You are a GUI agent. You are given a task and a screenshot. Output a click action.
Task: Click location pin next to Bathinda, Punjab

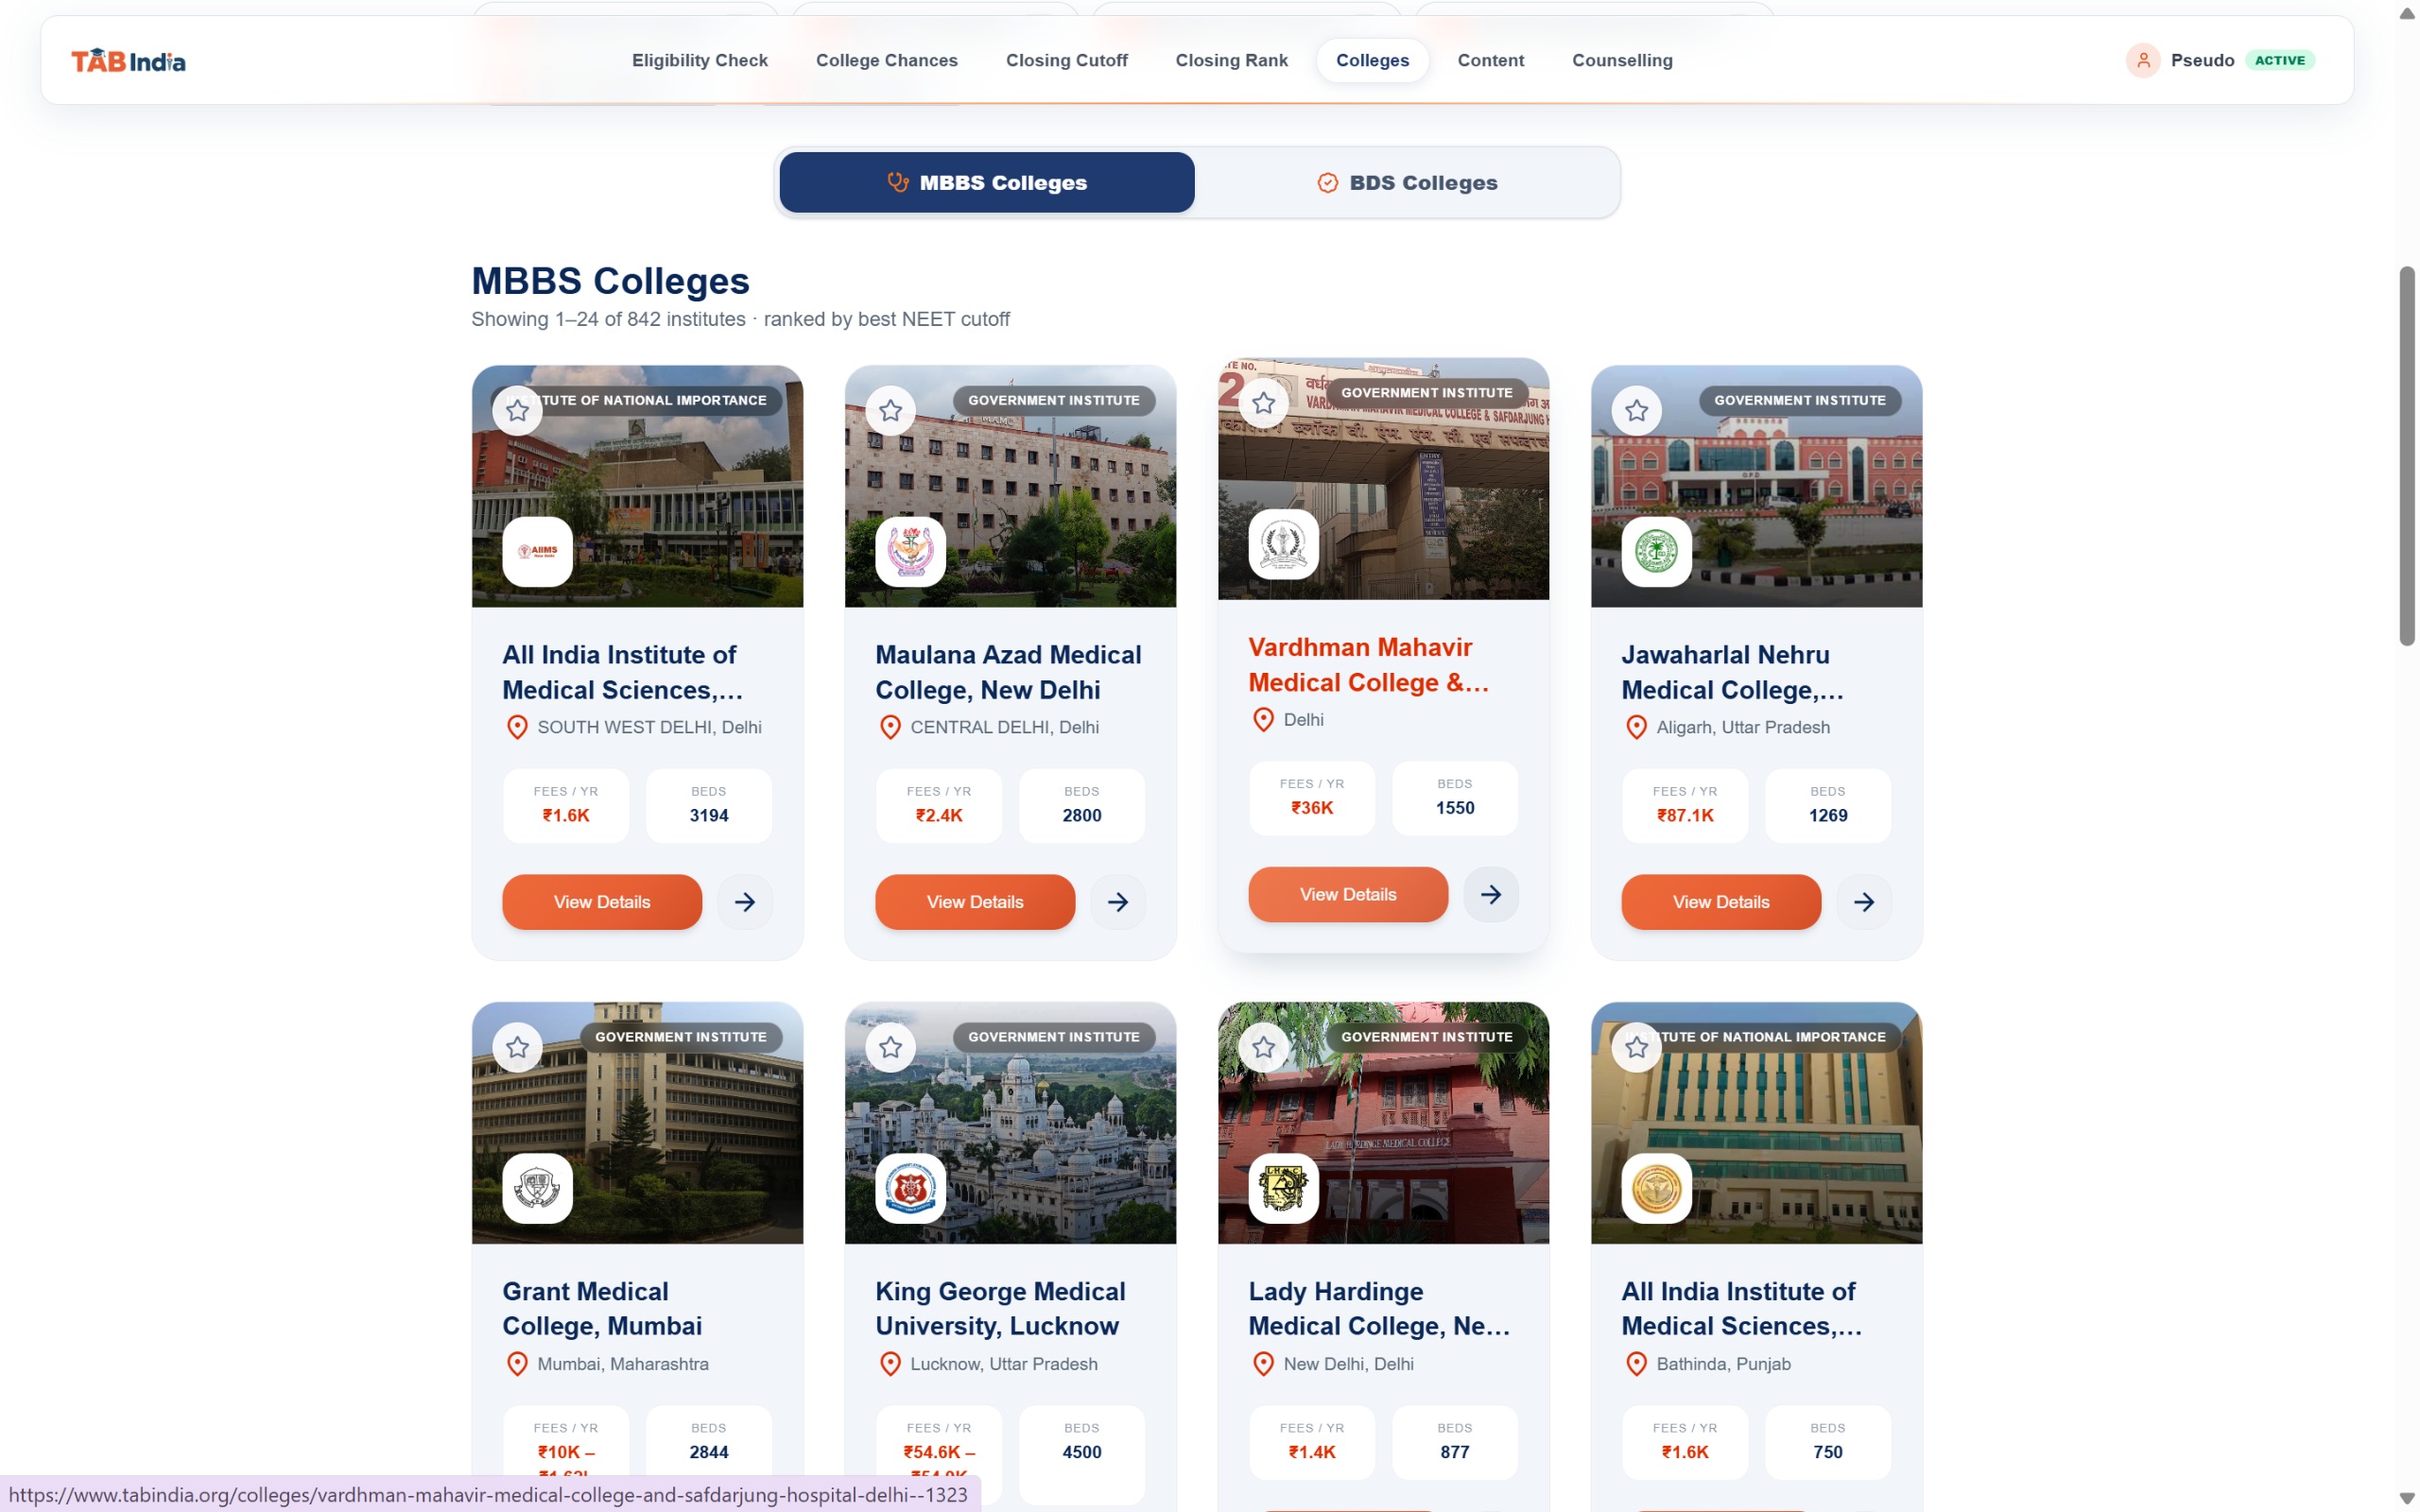[1636, 1364]
